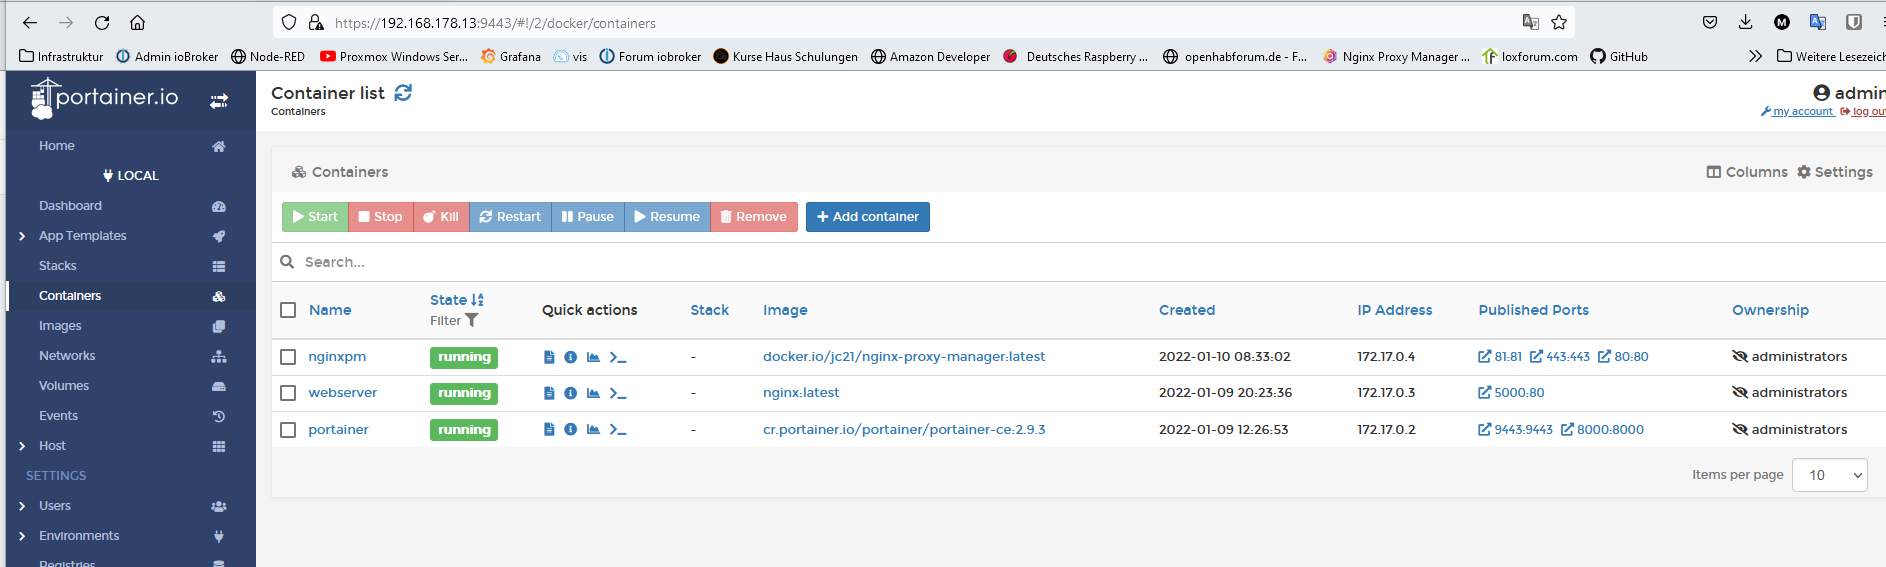The height and width of the screenshot is (567, 1886).
Task: Tick the checkbox for webserver container
Action: click(288, 393)
